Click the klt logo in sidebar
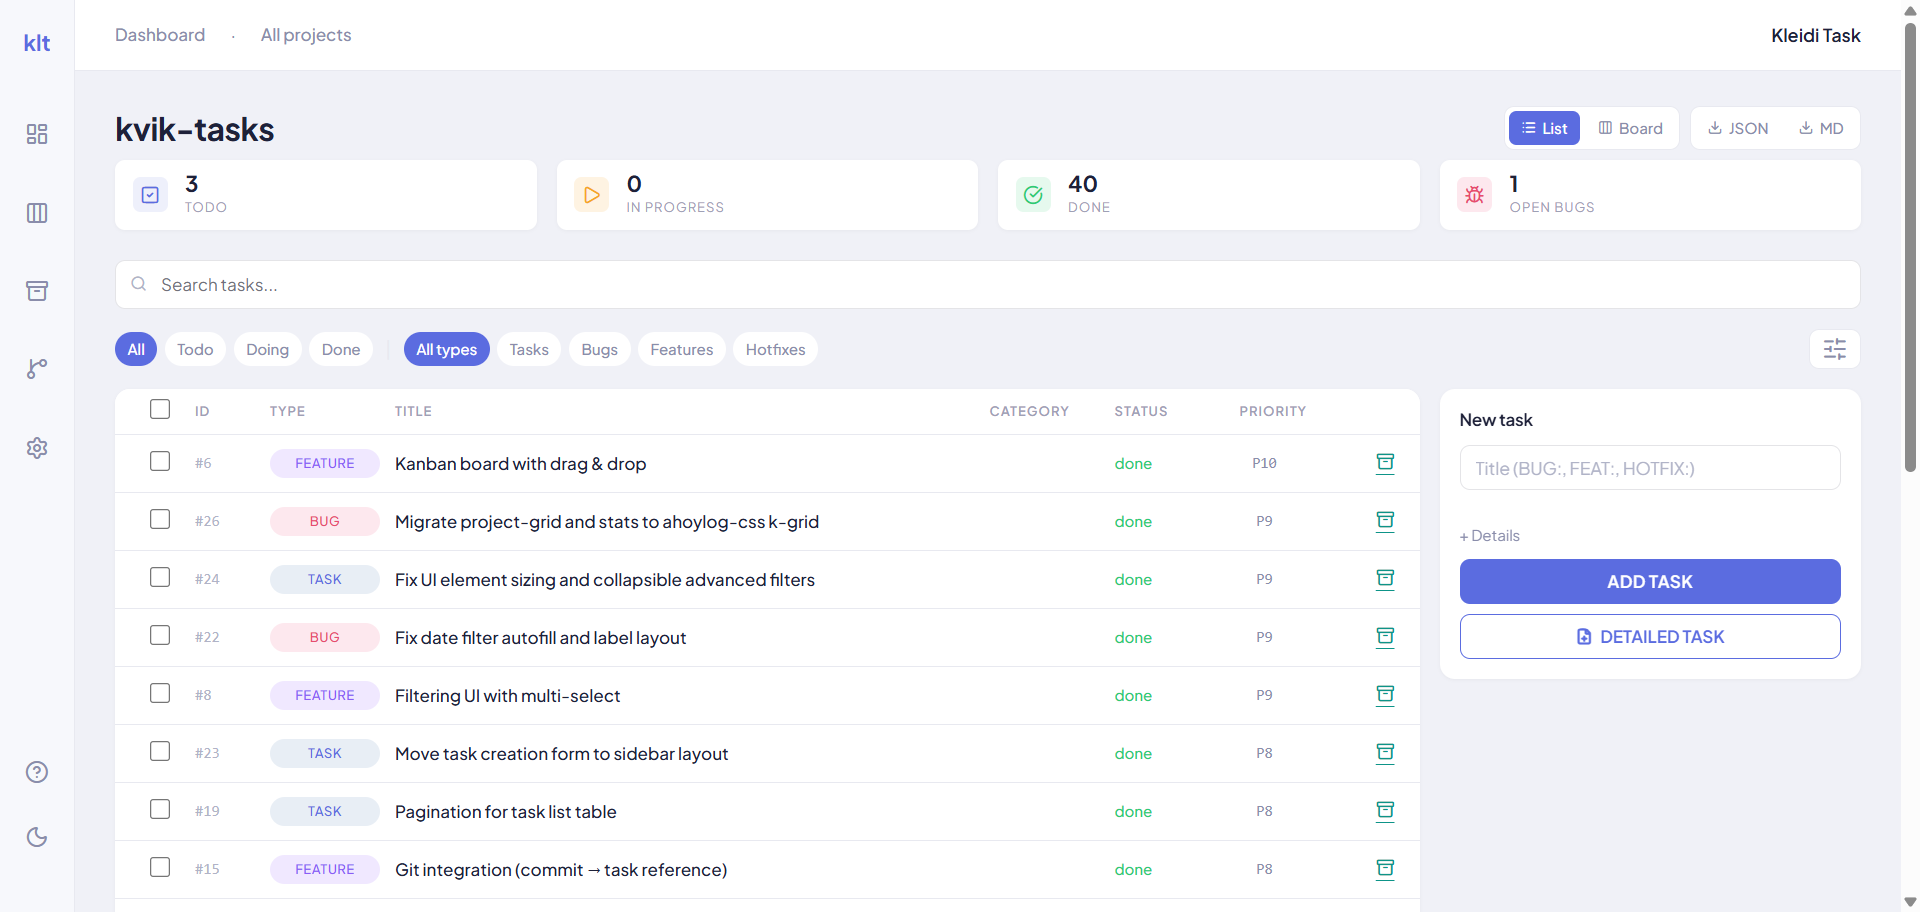Viewport: 1920px width, 912px height. pyautogui.click(x=37, y=43)
